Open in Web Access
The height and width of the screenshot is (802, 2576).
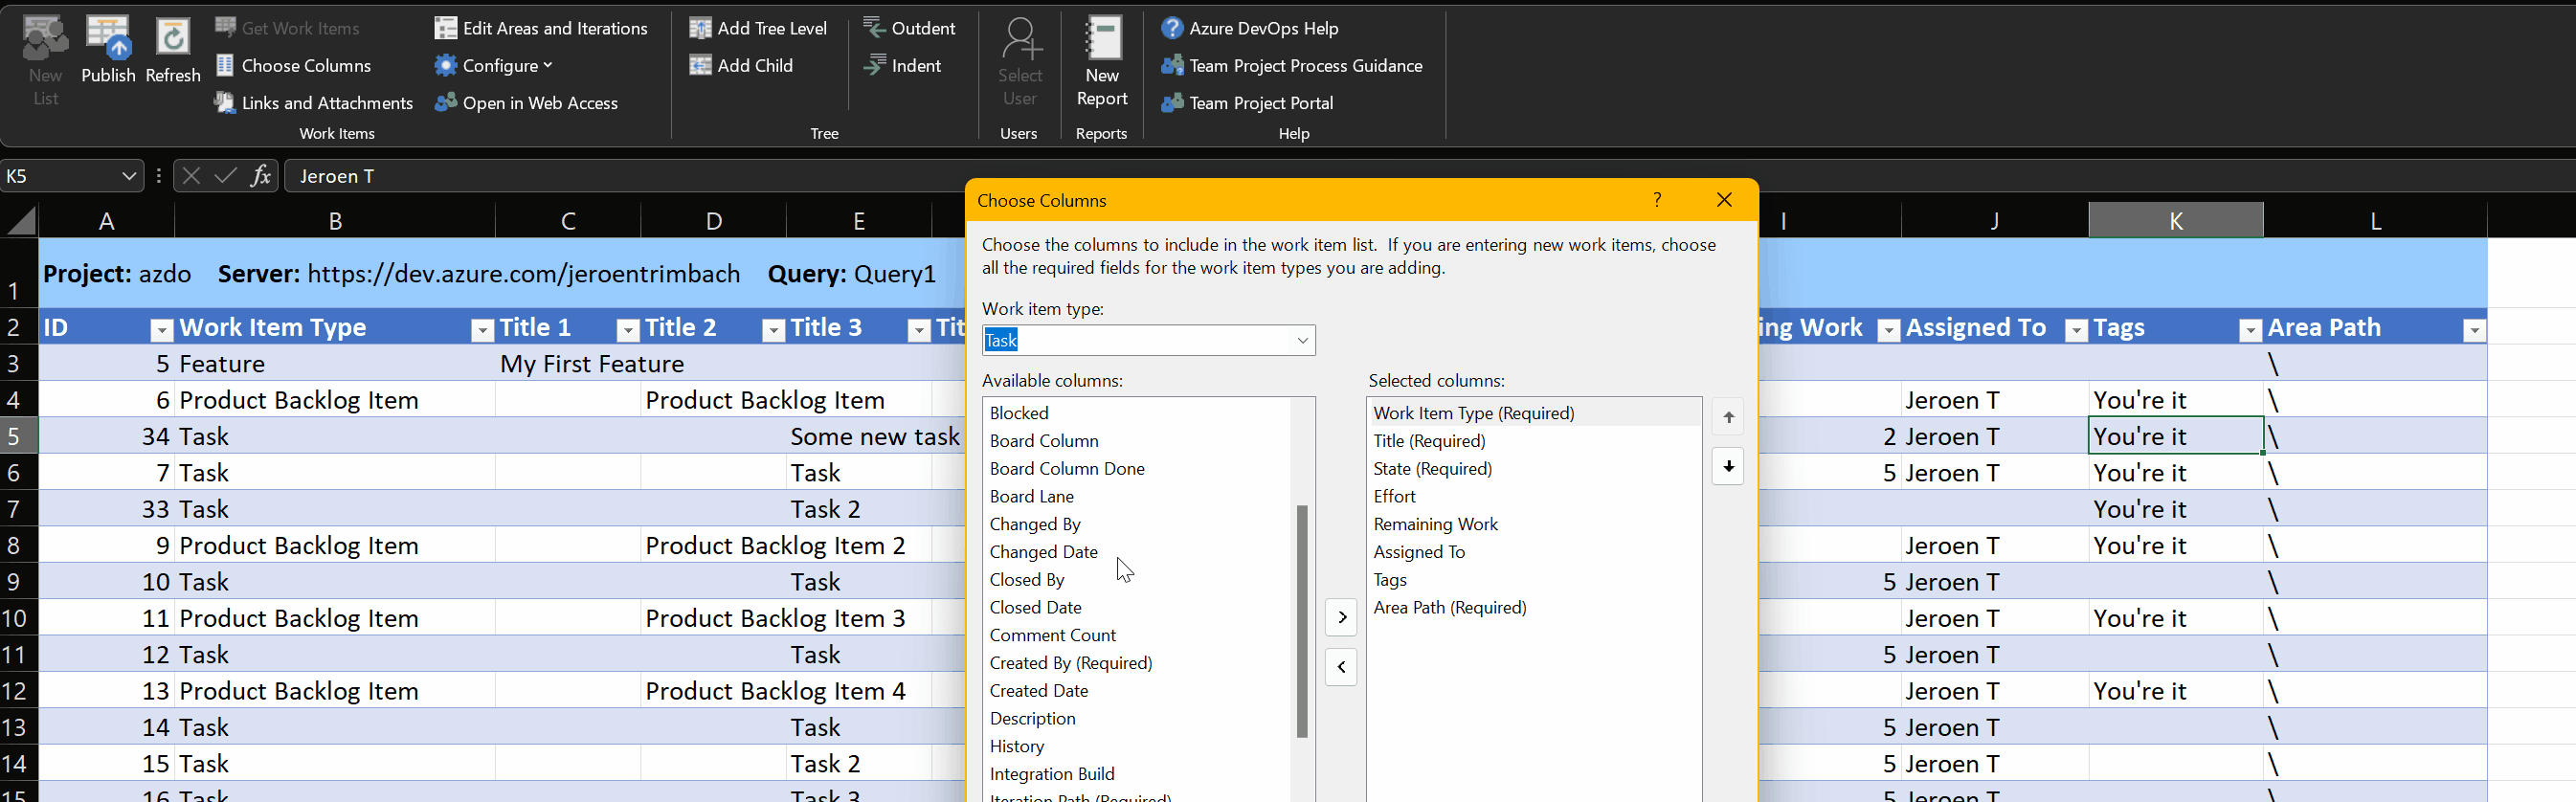(527, 102)
